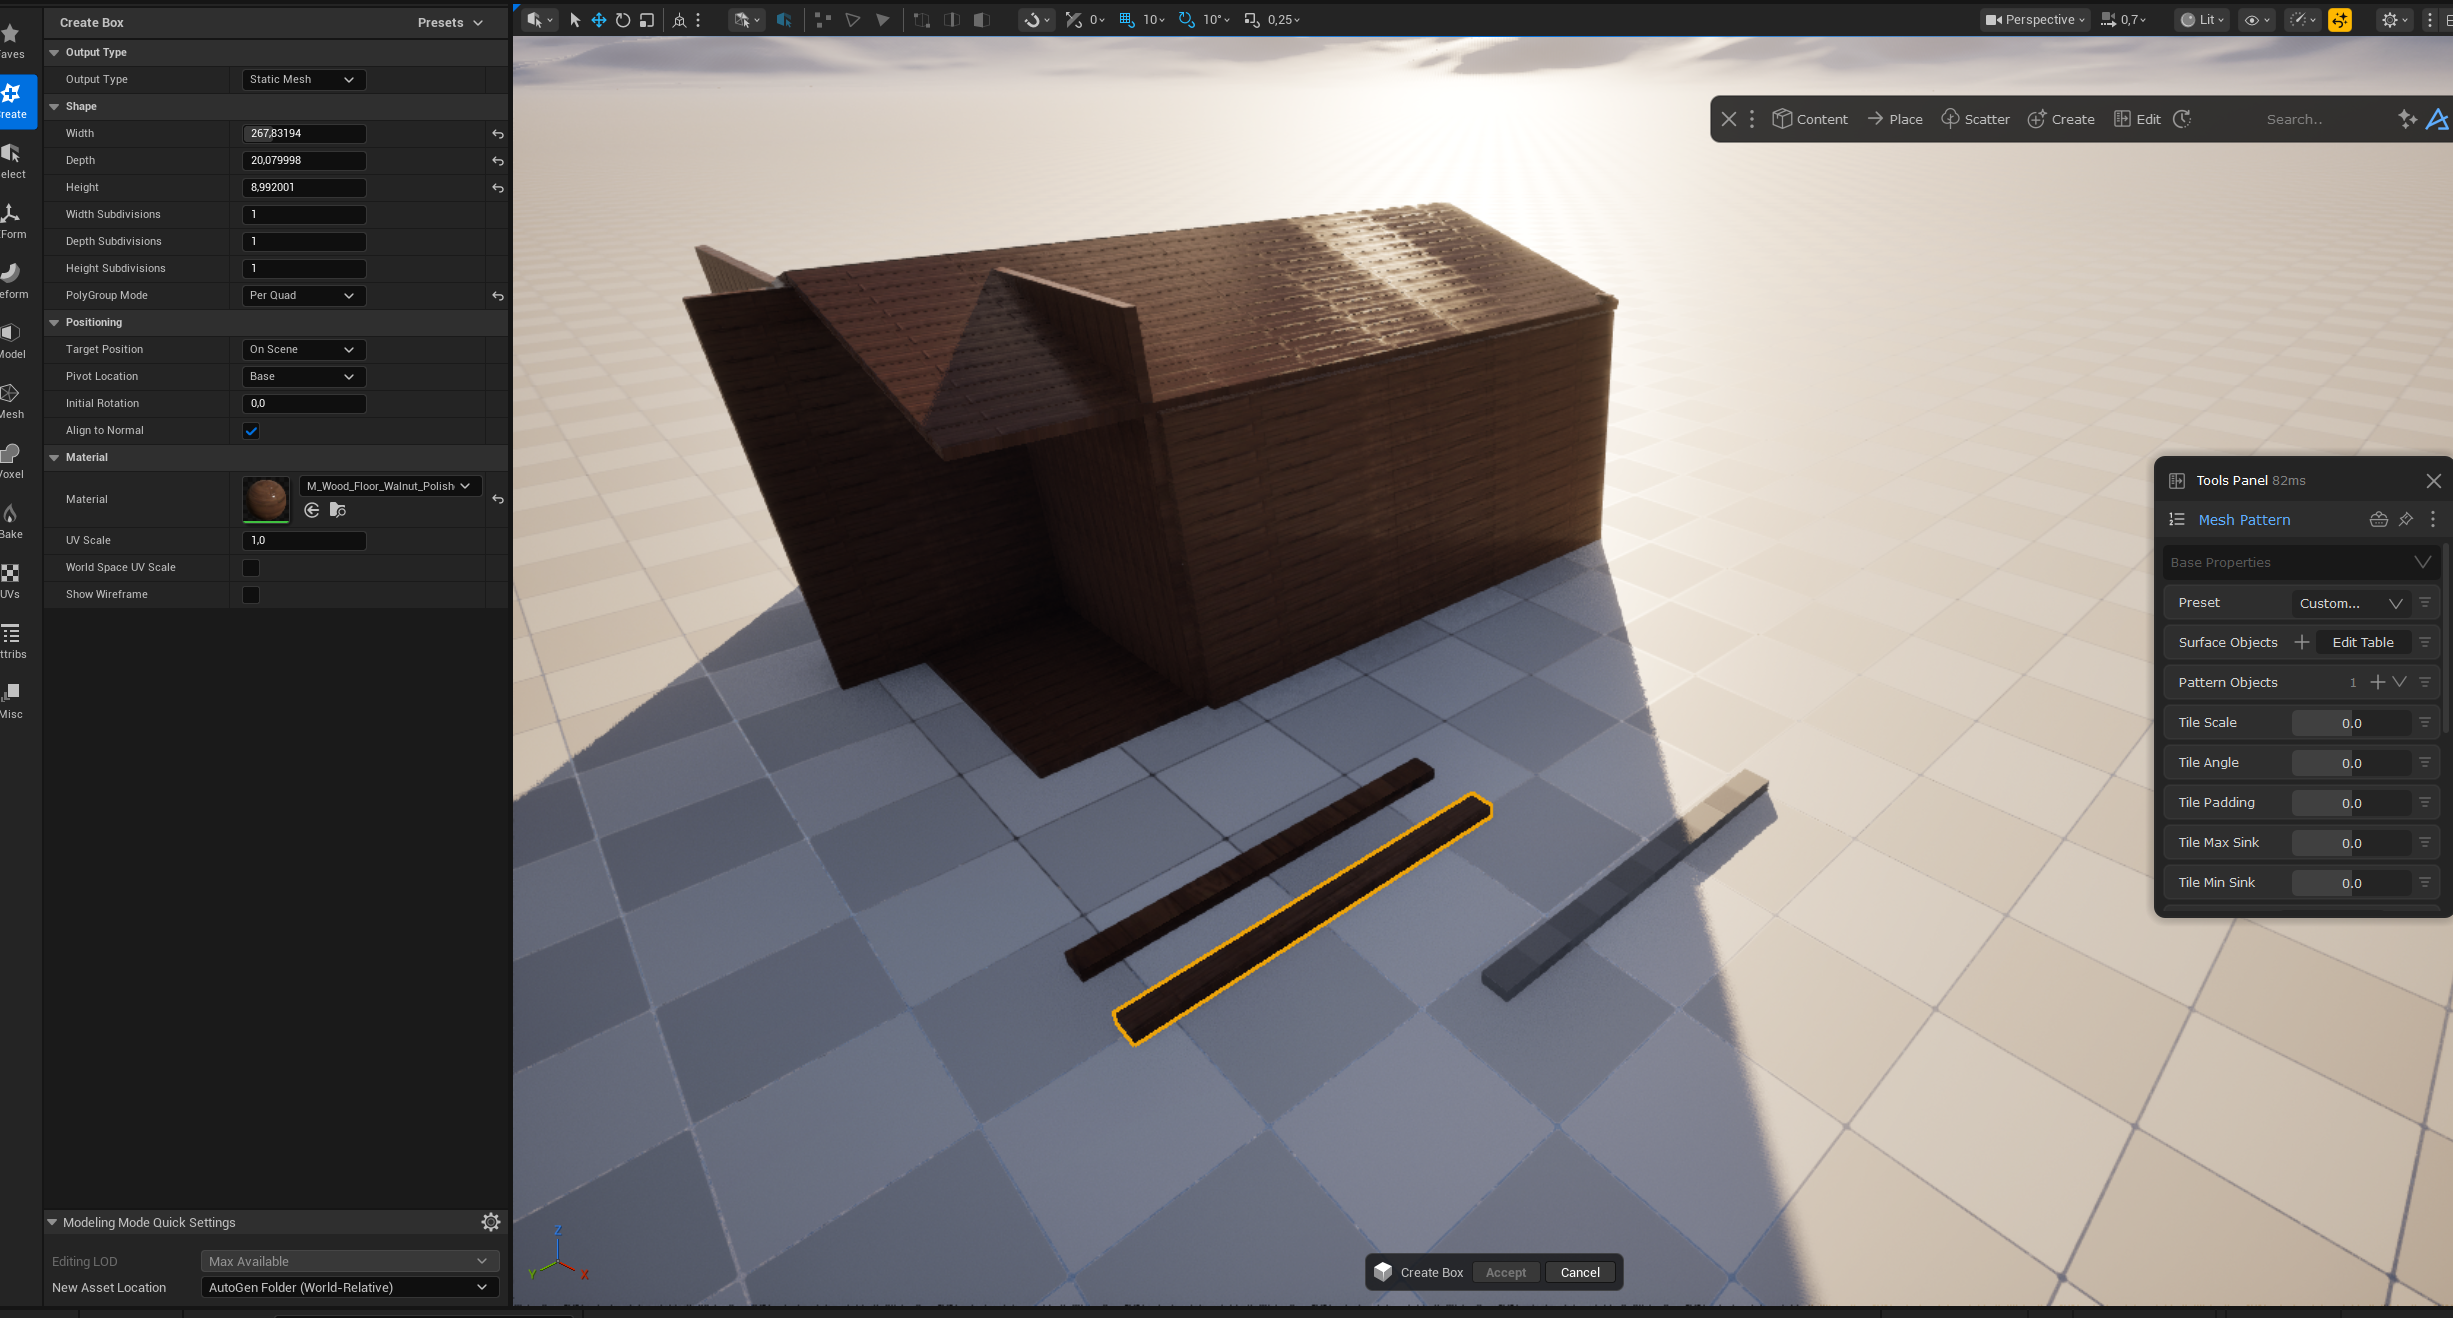Browse to material in Content Browser
The height and width of the screenshot is (1318, 2453).
click(x=338, y=511)
